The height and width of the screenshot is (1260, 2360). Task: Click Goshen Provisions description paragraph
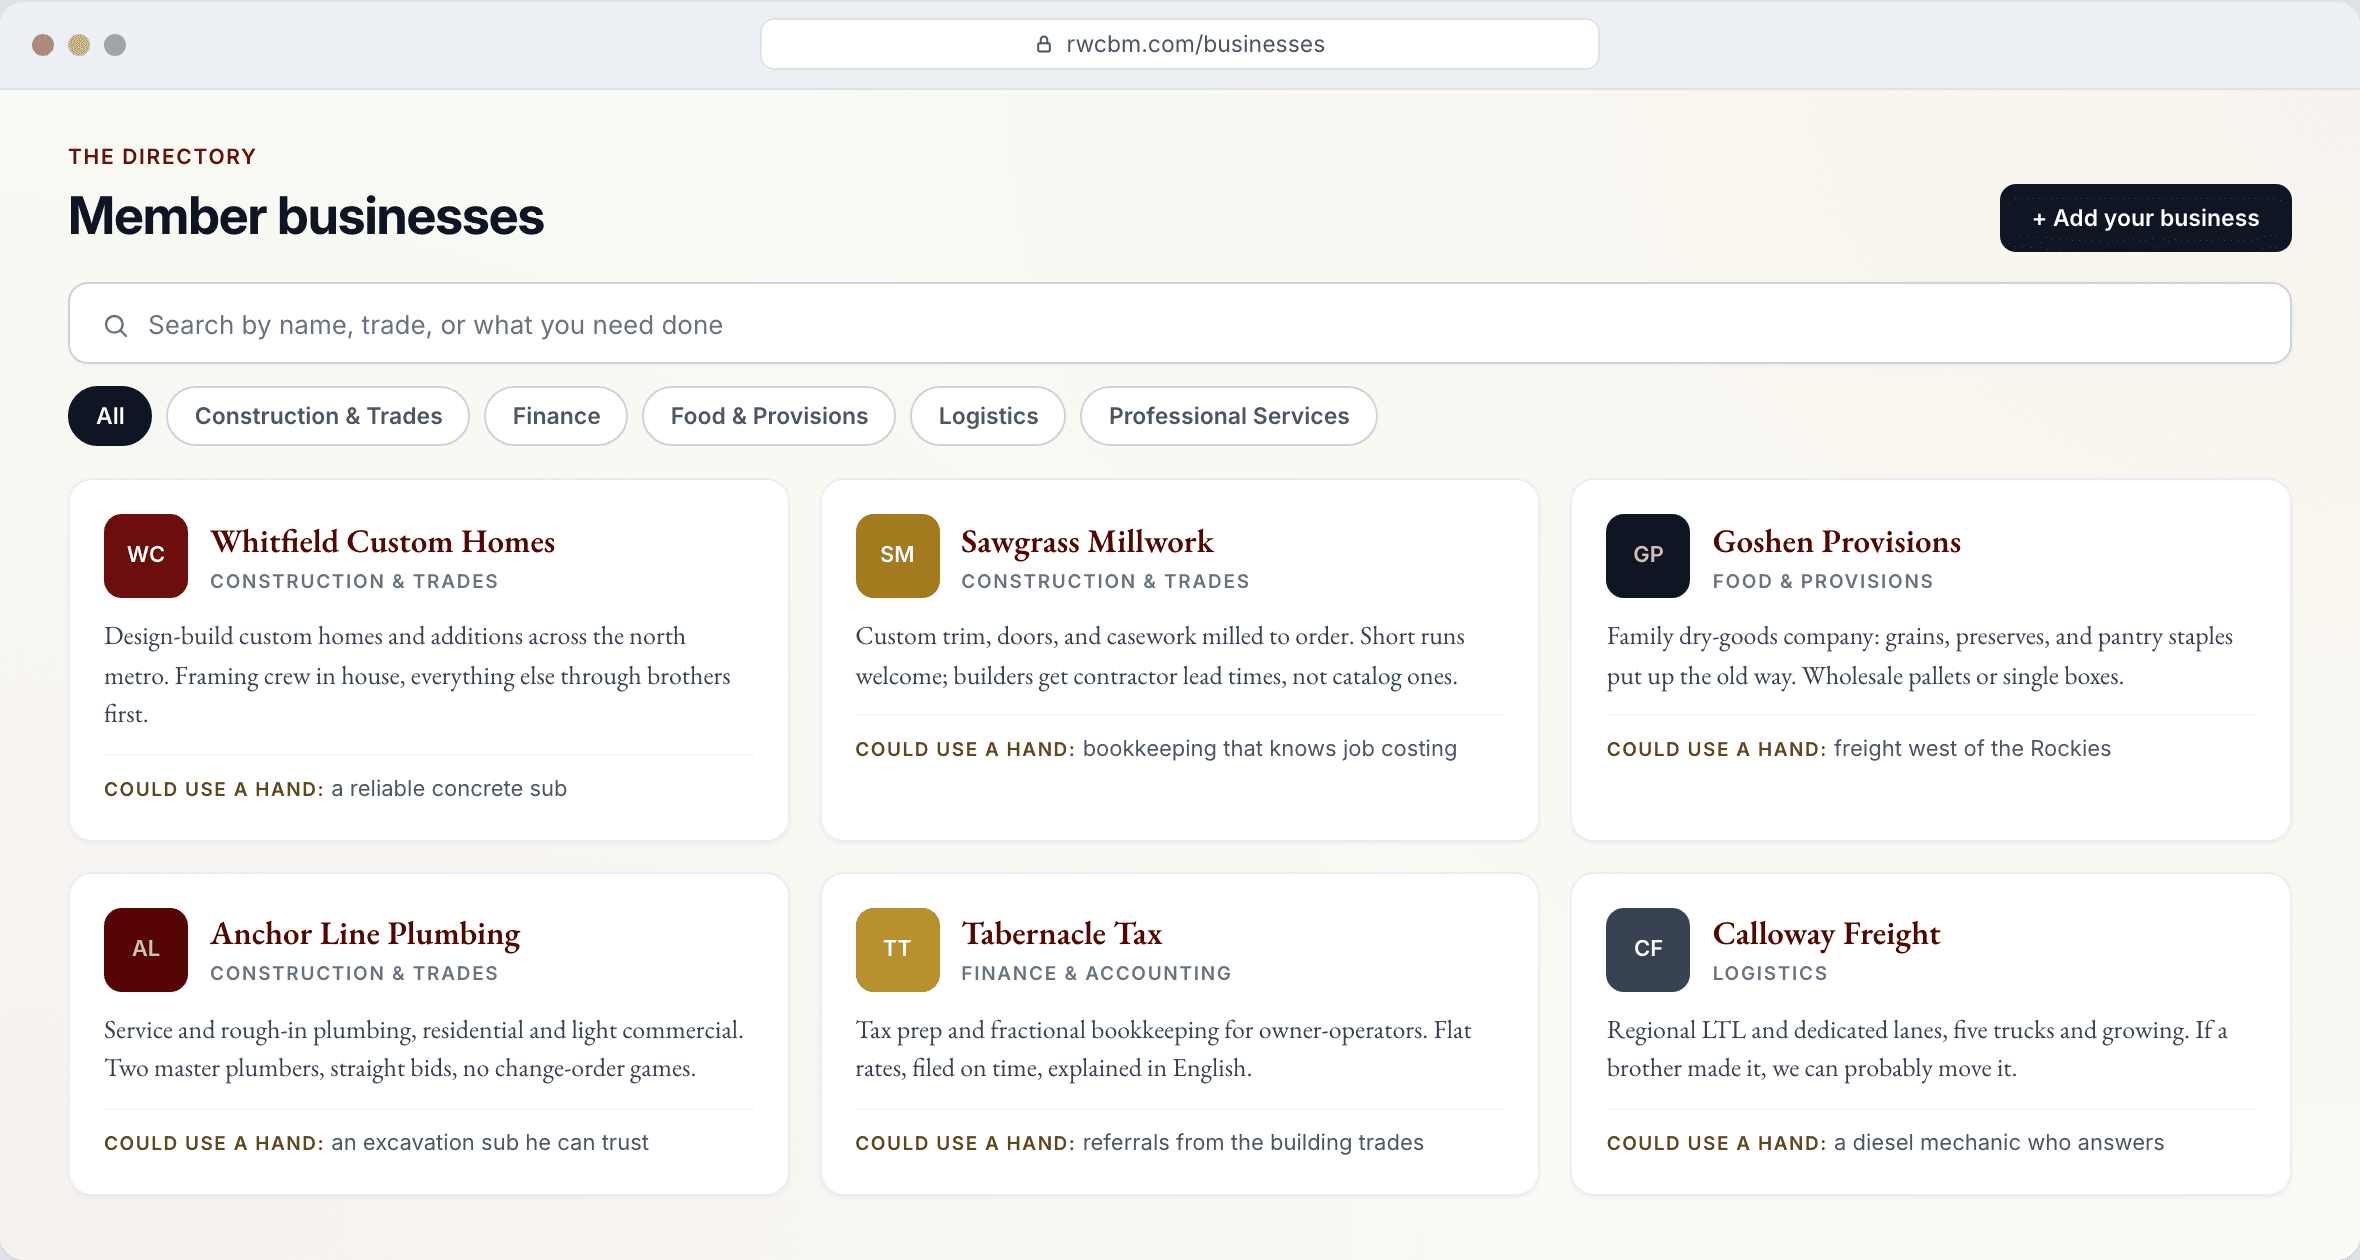(x=1920, y=656)
